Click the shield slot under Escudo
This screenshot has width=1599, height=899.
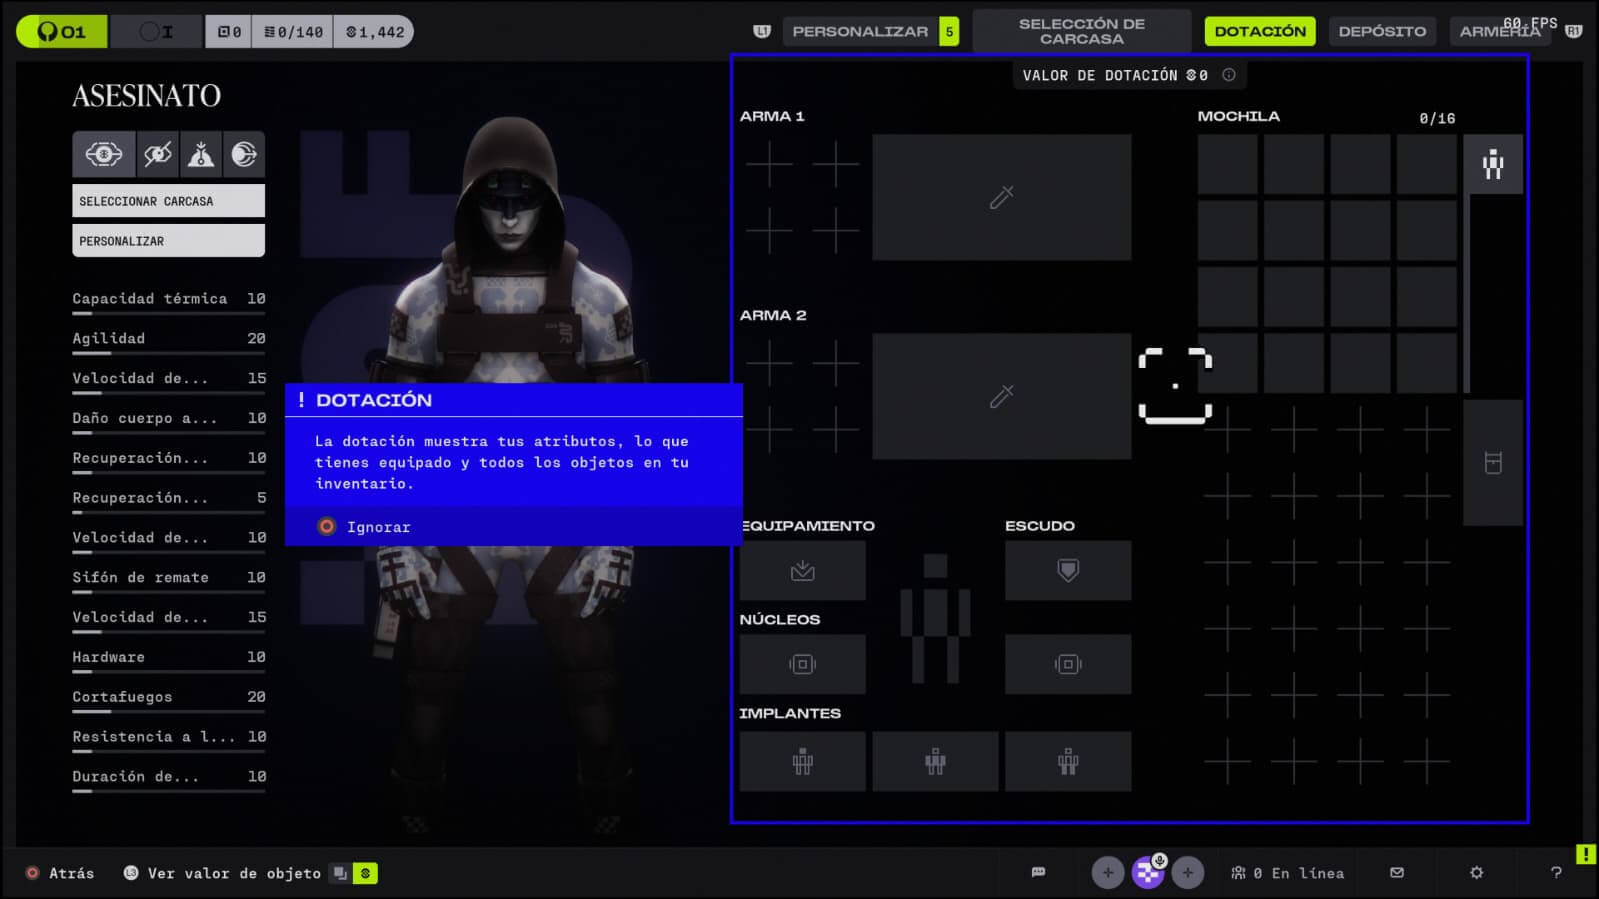pos(1067,570)
